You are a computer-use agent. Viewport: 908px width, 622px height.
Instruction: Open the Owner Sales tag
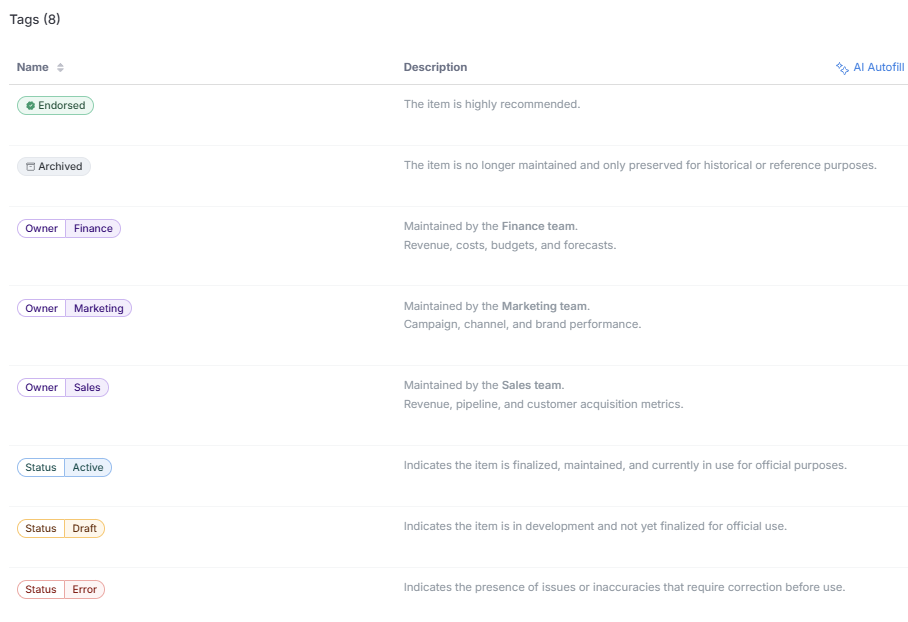(x=63, y=388)
